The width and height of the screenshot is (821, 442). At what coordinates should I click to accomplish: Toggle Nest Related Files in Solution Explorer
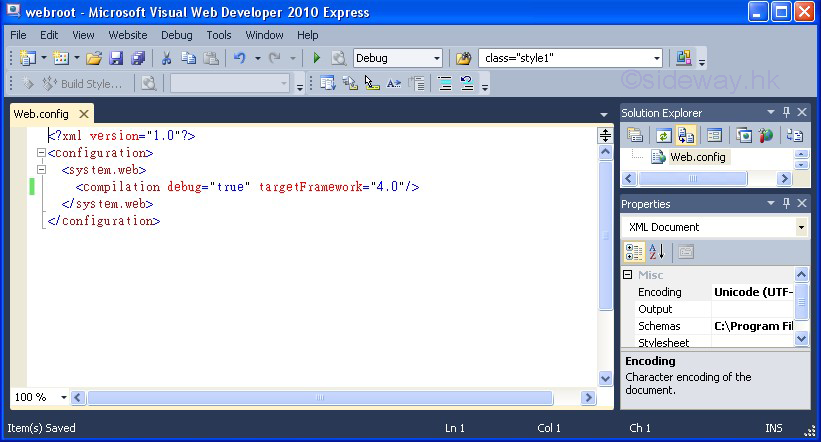click(x=686, y=135)
